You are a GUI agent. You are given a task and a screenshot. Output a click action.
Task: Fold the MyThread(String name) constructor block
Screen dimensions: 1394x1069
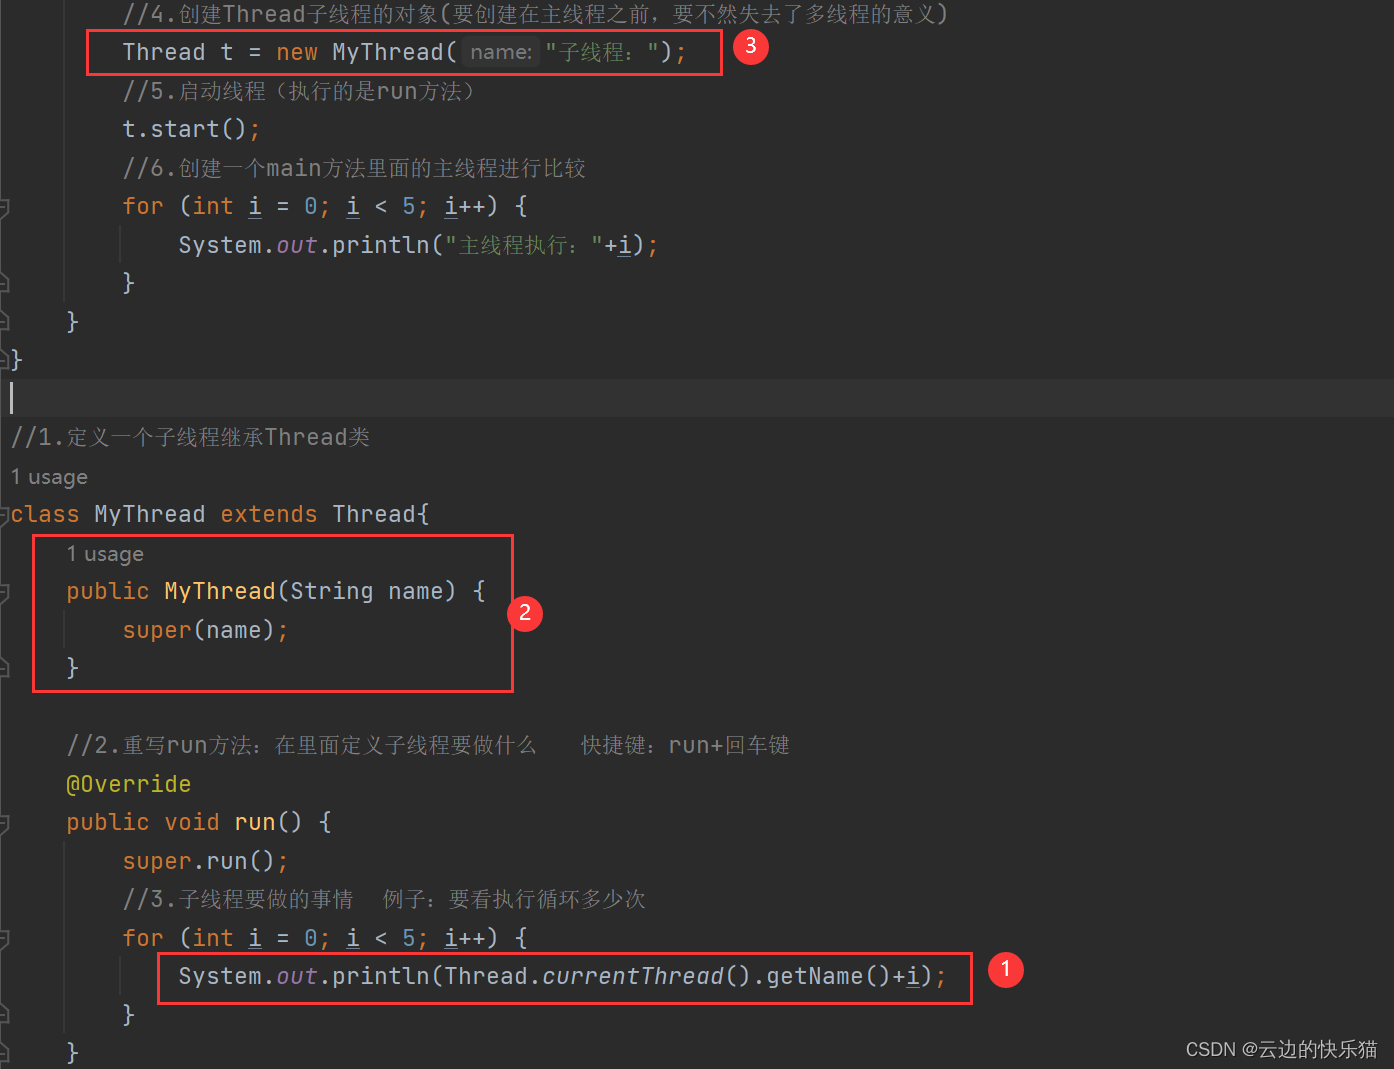(x=4, y=592)
